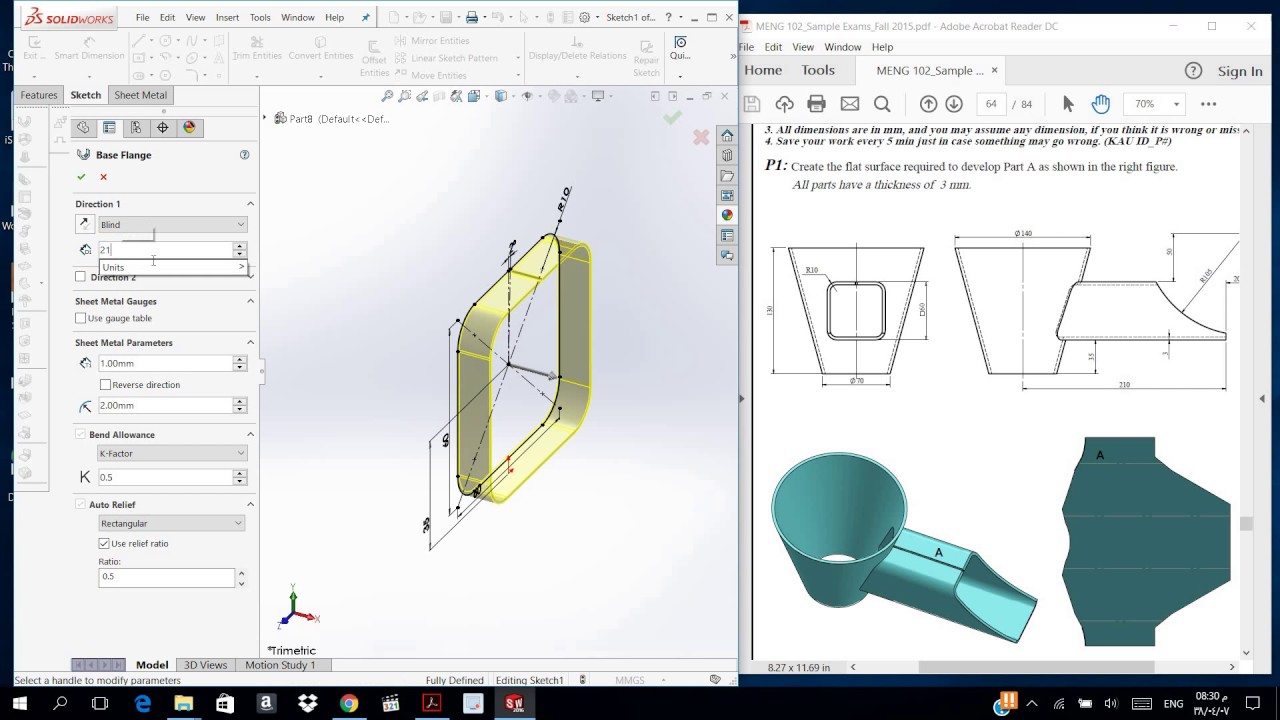Open the FeatureManager design tree tab icon

(83, 127)
